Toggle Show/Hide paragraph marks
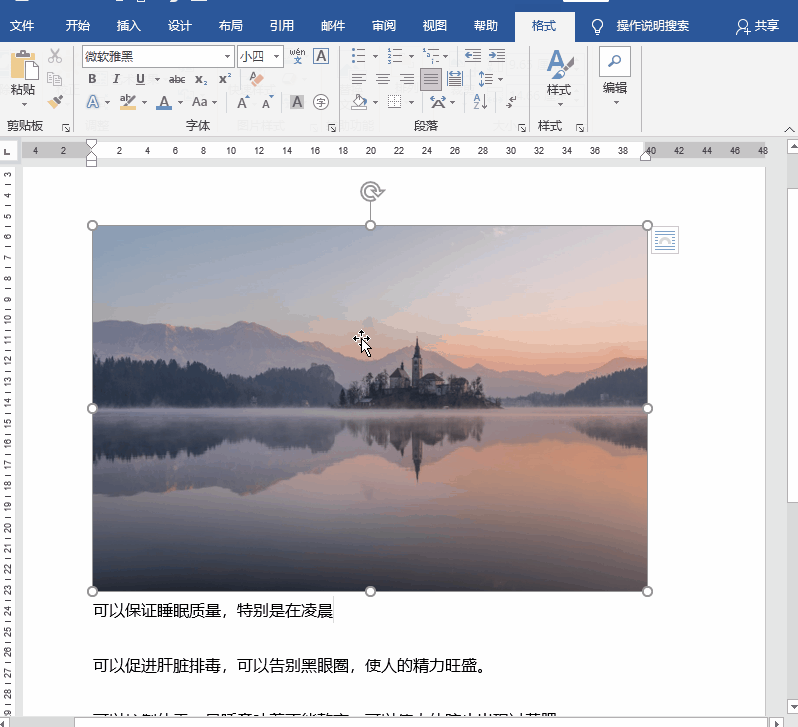The width and height of the screenshot is (798, 727). (511, 102)
